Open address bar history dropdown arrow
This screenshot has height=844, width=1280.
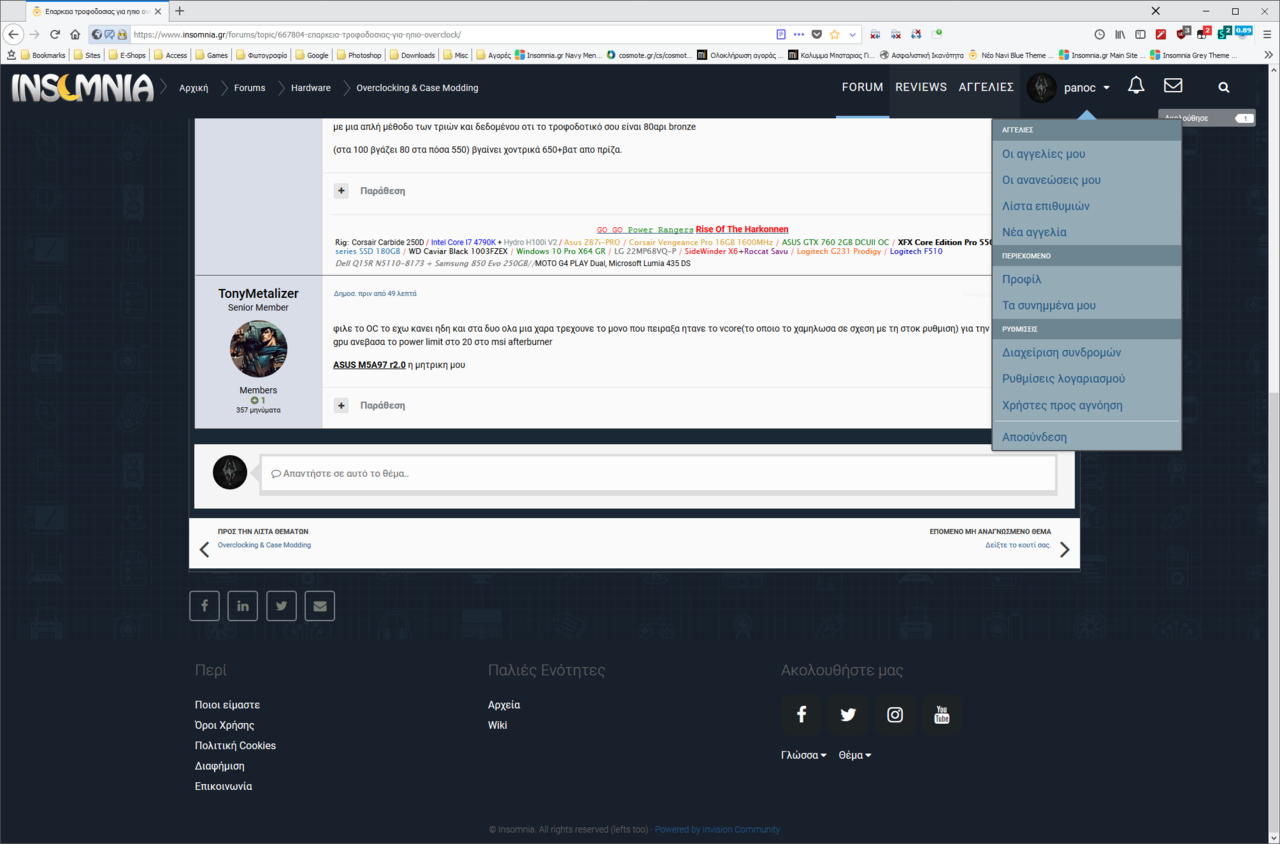(852, 34)
